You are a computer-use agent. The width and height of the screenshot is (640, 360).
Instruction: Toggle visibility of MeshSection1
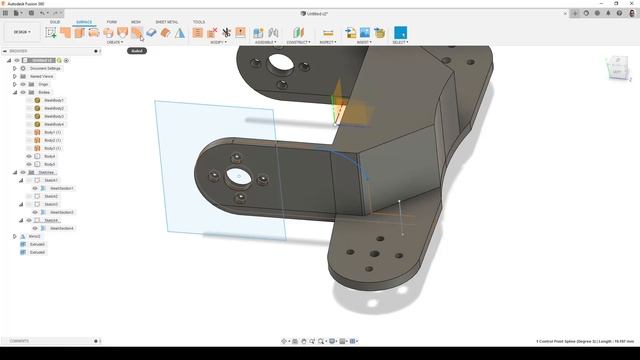(x=35, y=188)
